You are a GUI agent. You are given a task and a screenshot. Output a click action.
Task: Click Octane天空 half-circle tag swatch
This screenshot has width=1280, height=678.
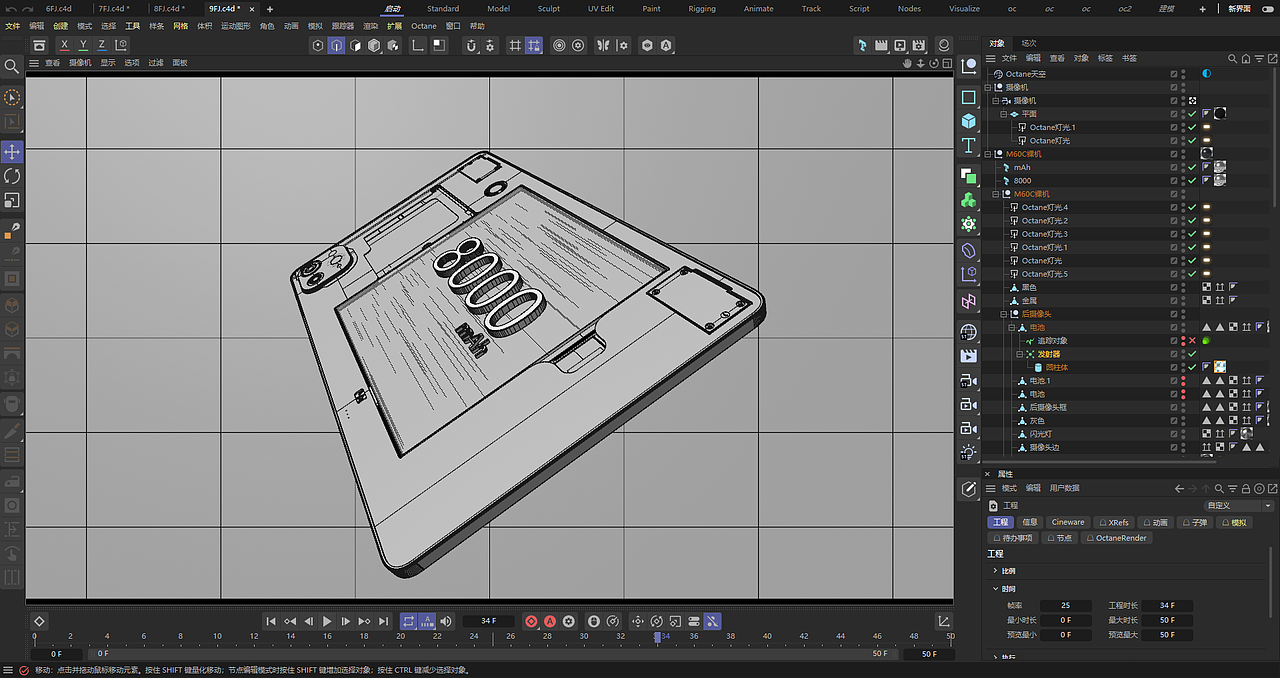pos(1206,74)
